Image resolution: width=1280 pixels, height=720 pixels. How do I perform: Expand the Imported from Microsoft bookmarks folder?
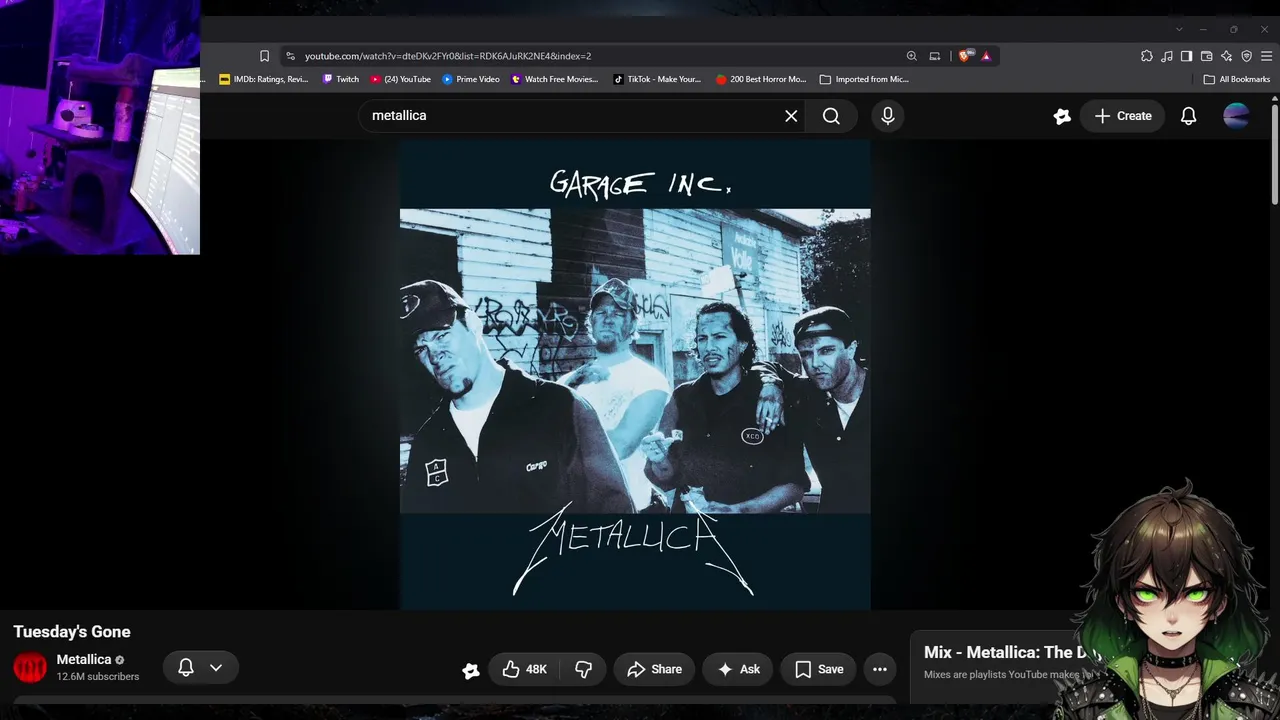click(864, 79)
